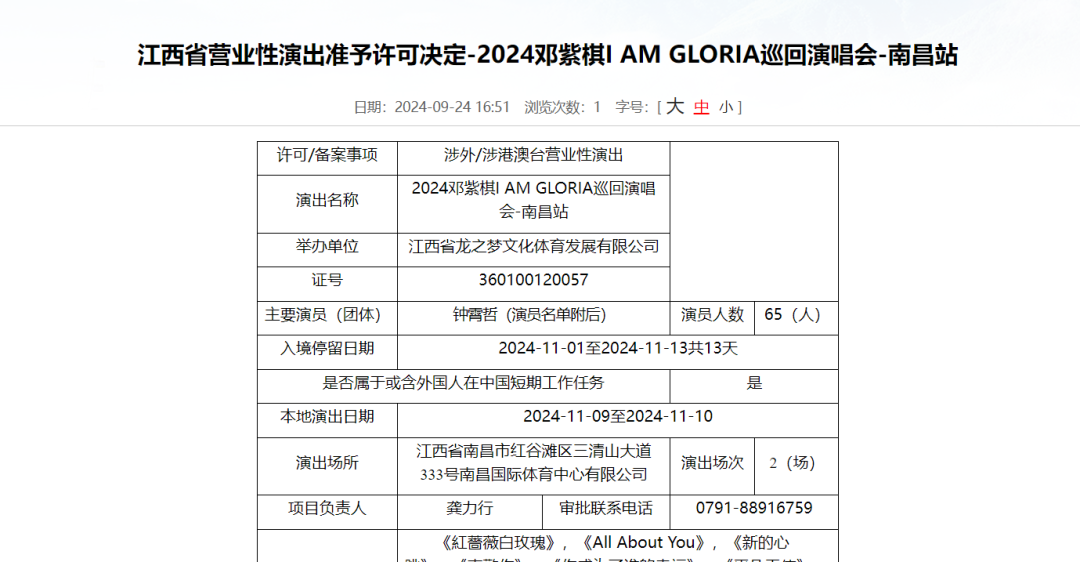Click the publish date 2024-09-24 16:51

452,107
